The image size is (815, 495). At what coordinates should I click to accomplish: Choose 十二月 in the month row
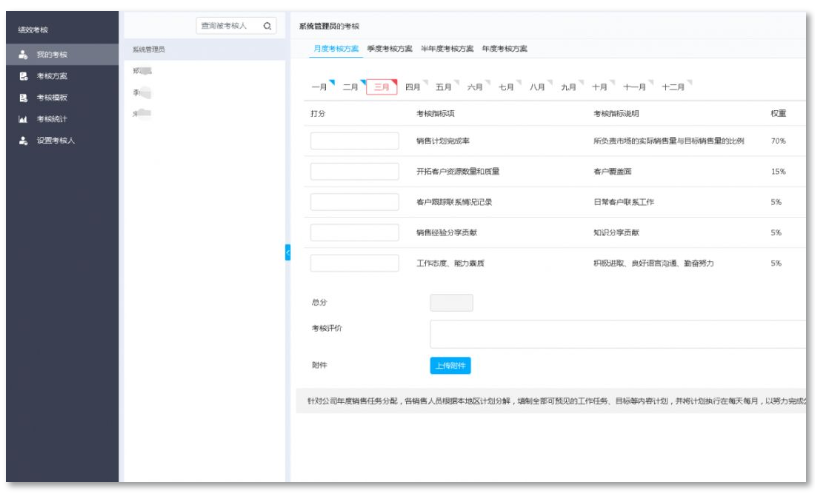[x=673, y=87]
